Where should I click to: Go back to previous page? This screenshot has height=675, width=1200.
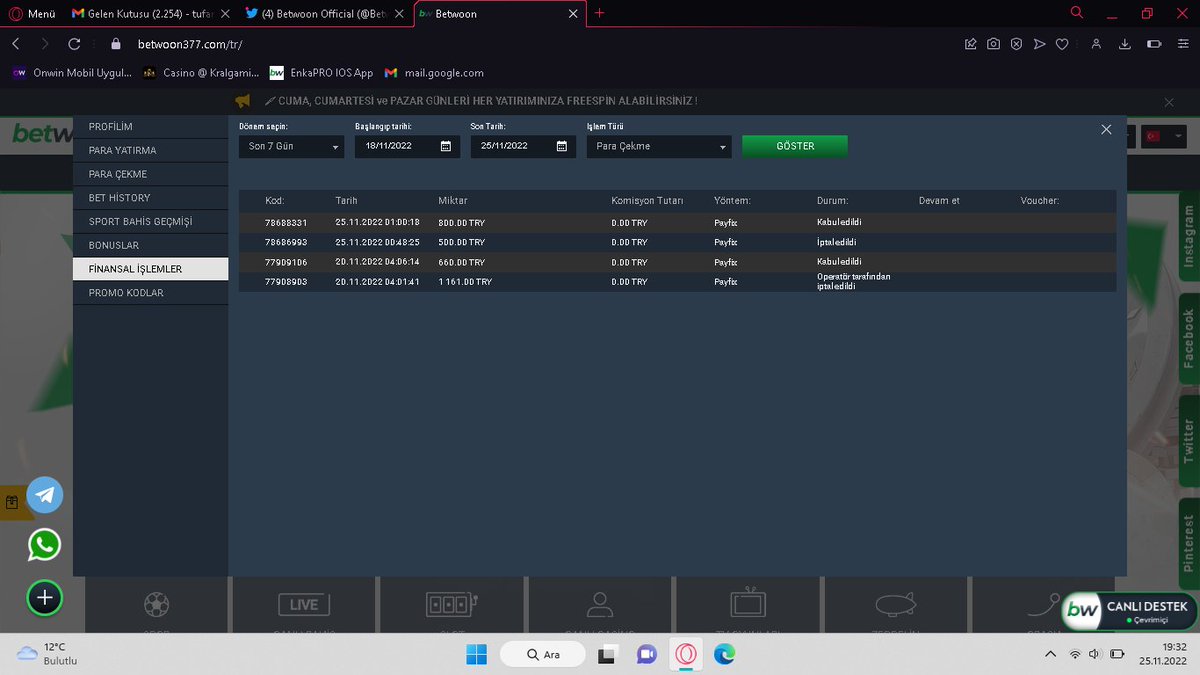(16, 44)
